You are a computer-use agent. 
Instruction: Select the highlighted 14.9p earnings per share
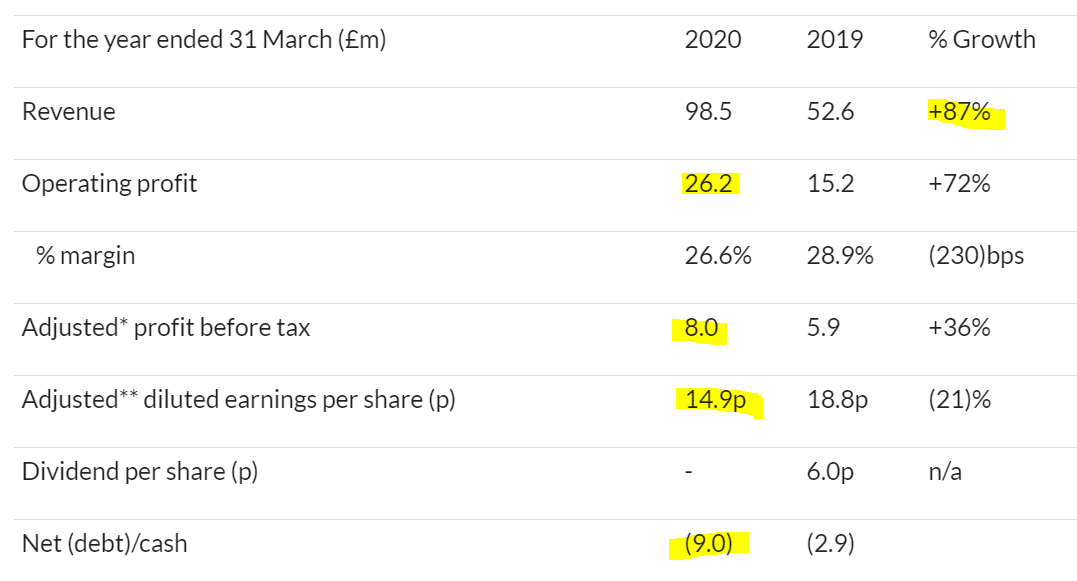click(716, 399)
